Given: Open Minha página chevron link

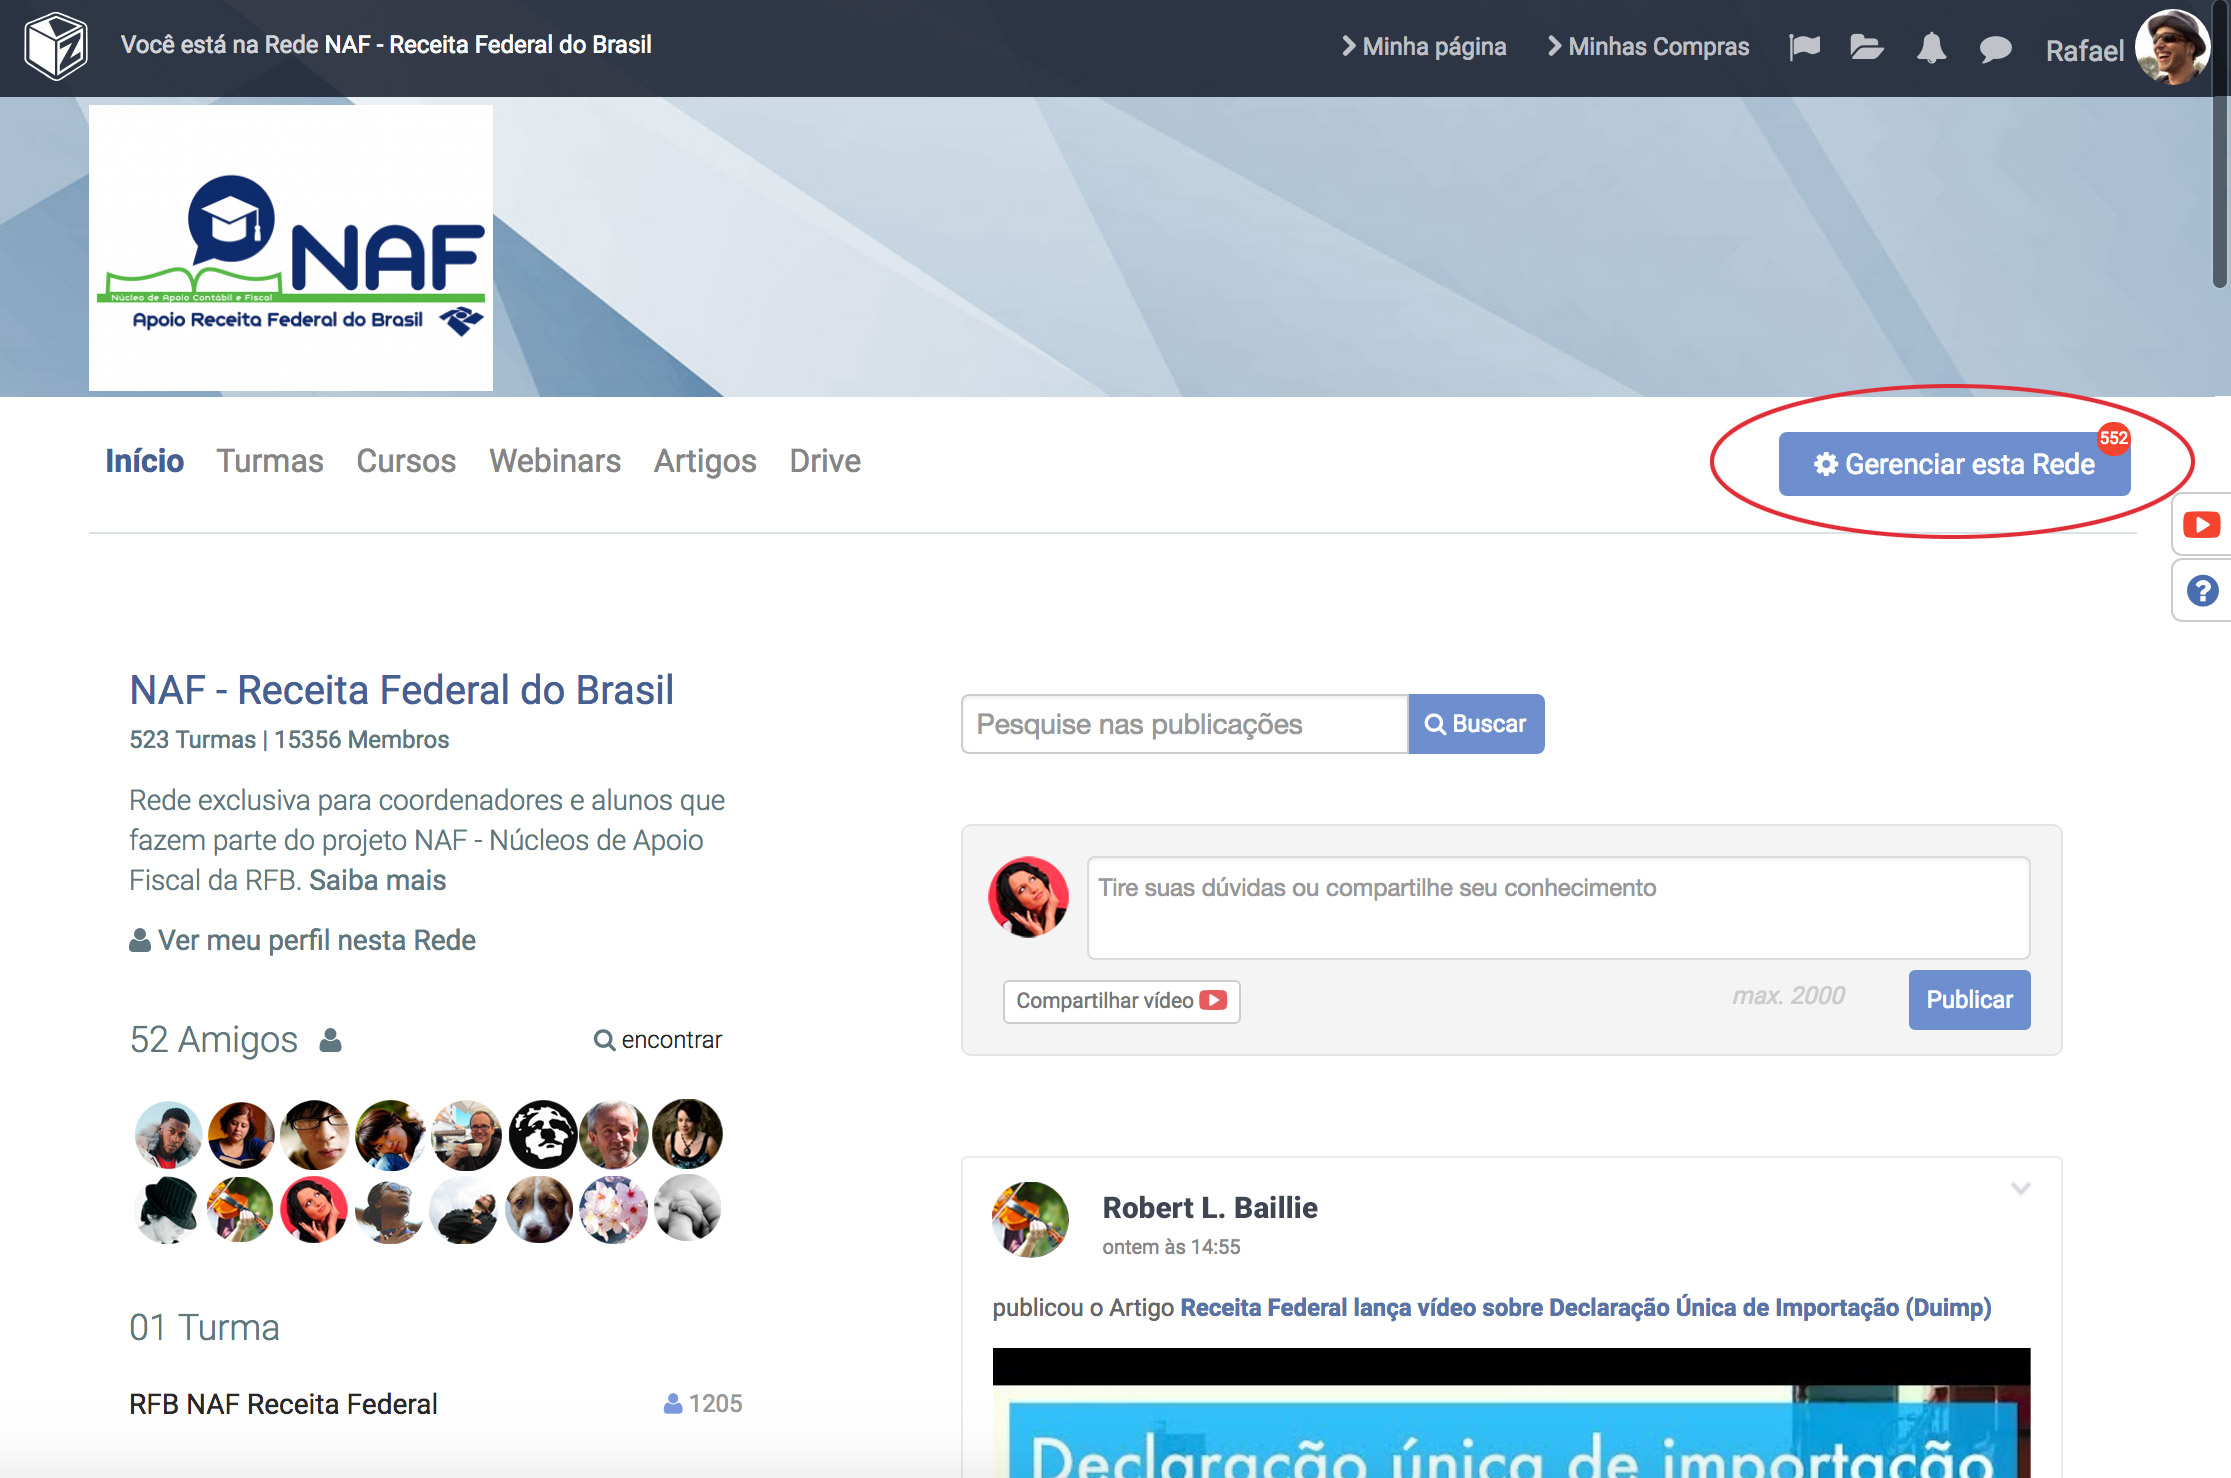Looking at the screenshot, I should (x=1424, y=47).
